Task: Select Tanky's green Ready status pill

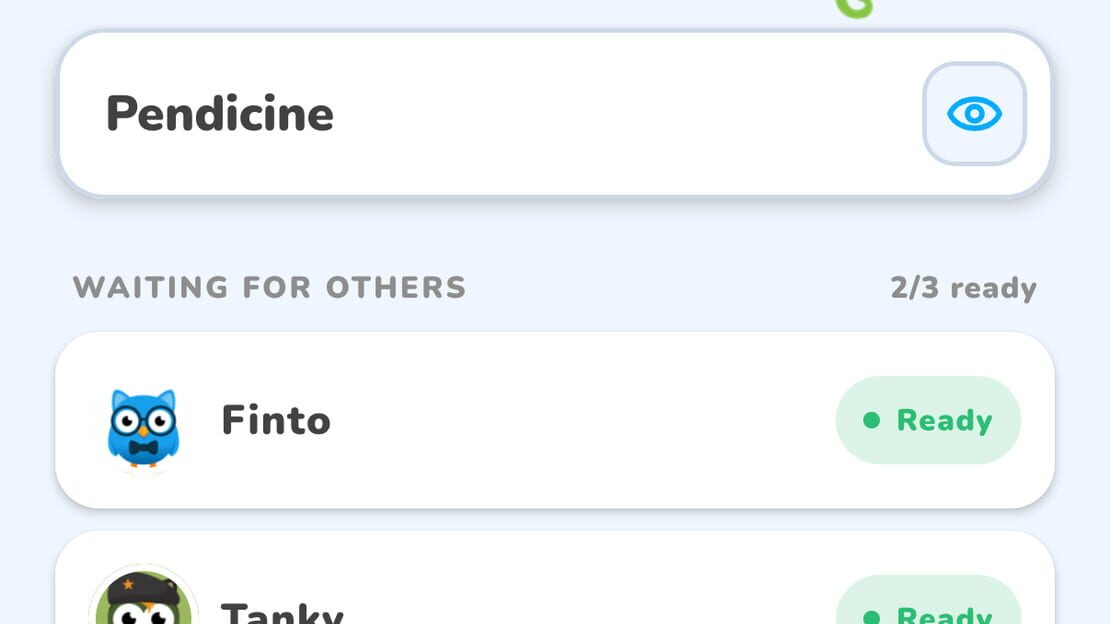Action: (x=928, y=600)
